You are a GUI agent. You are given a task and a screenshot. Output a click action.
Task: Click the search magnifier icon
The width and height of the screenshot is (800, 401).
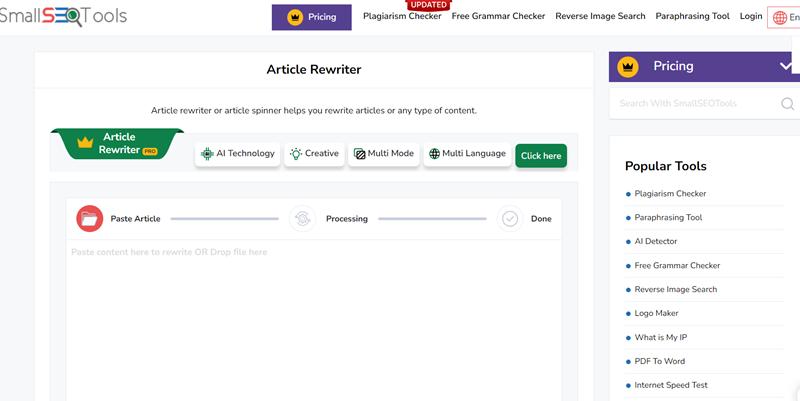point(787,104)
